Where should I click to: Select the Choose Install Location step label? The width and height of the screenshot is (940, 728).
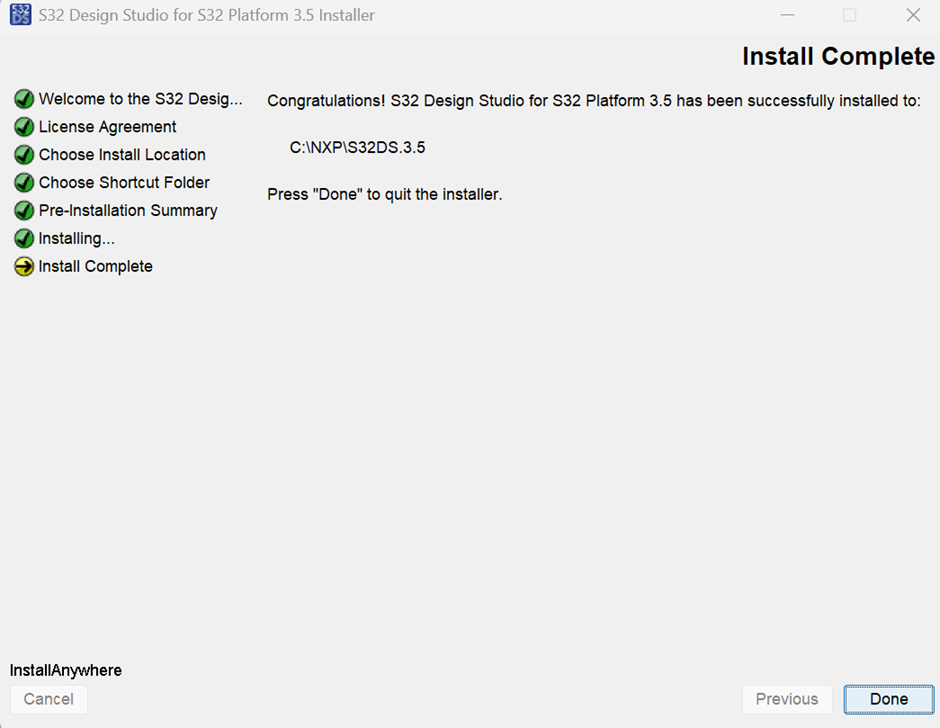(x=122, y=155)
